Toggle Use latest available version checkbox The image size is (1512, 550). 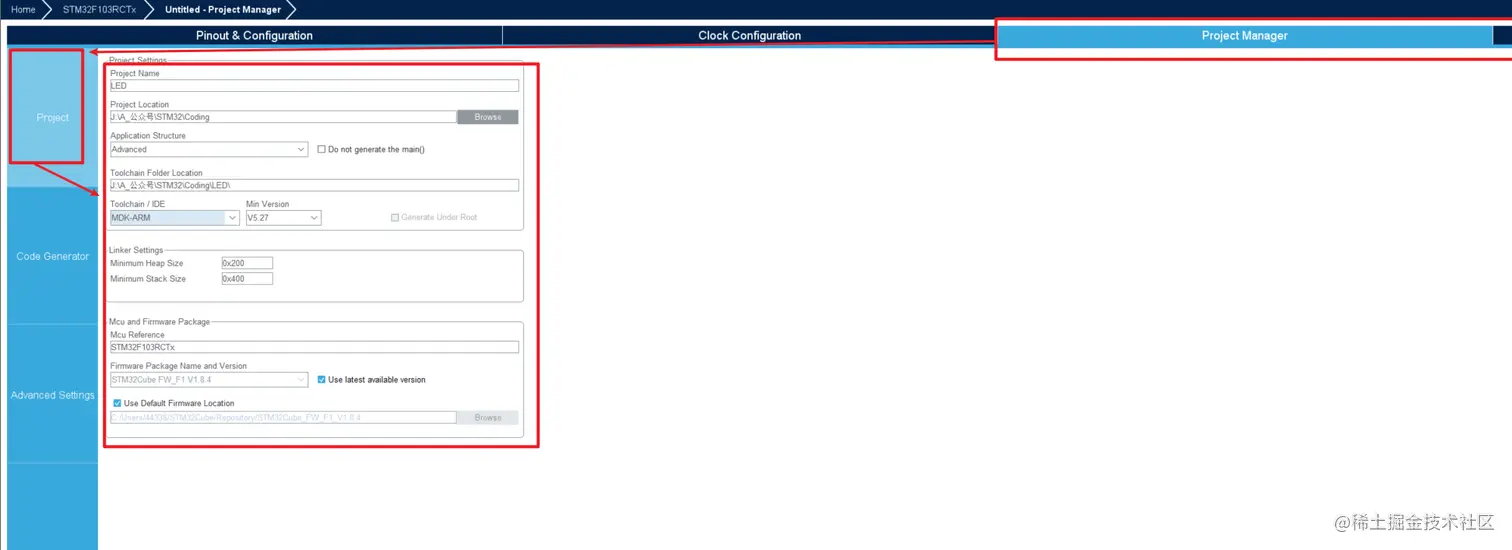[321, 380]
